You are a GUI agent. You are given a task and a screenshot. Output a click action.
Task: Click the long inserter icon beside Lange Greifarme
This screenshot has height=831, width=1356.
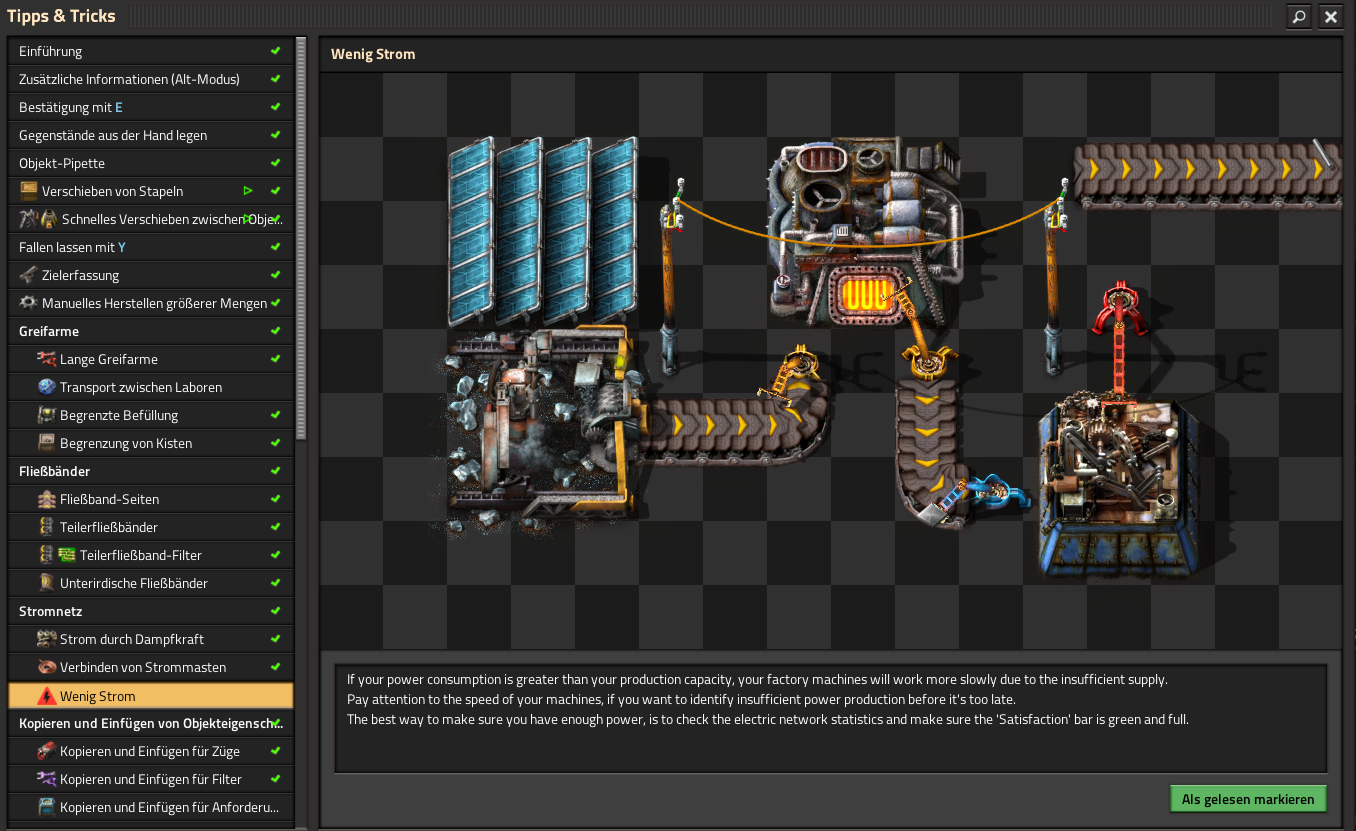[46, 358]
